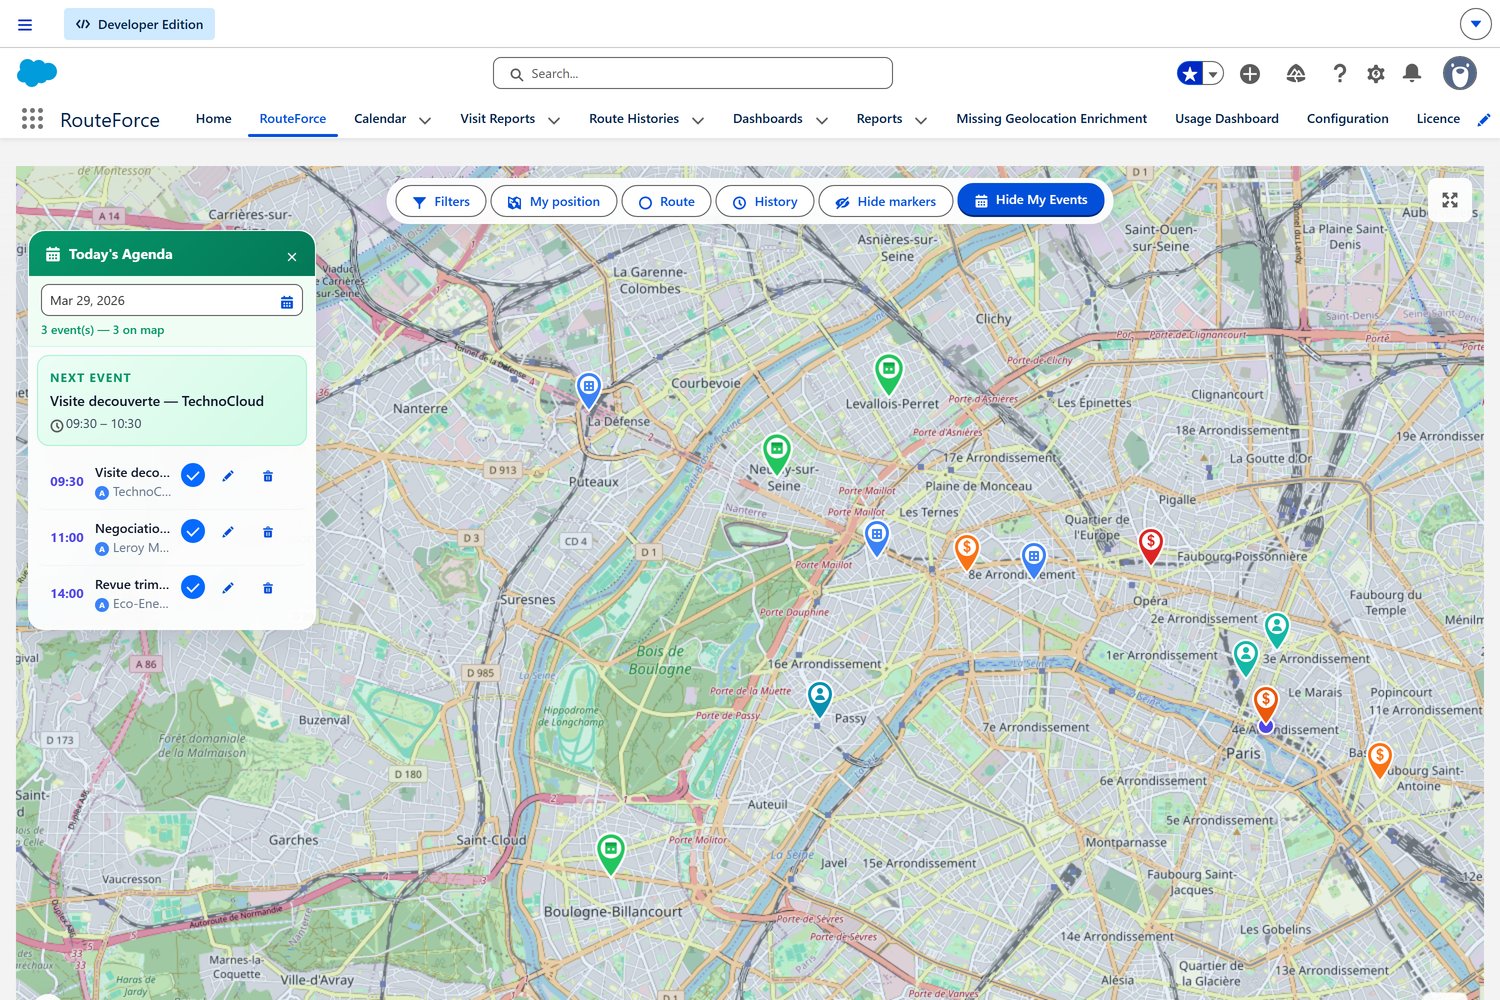Expand the Calendar tab dropdown chevron
Image resolution: width=1500 pixels, height=1000 pixels.
425,120
